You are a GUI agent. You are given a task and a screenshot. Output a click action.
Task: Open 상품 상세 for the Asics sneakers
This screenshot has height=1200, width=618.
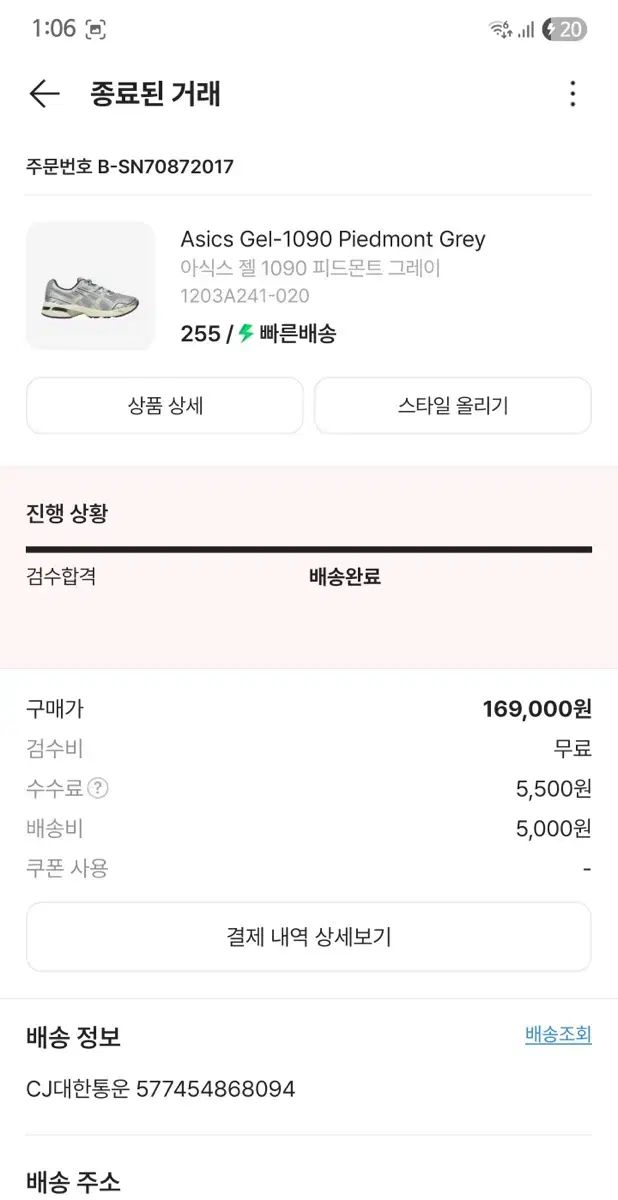(165, 405)
